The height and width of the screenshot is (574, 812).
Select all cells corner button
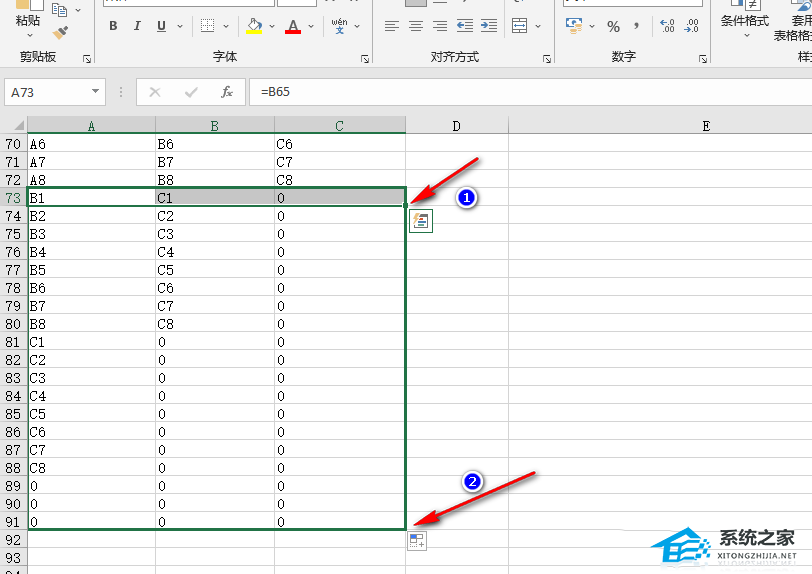(14, 125)
